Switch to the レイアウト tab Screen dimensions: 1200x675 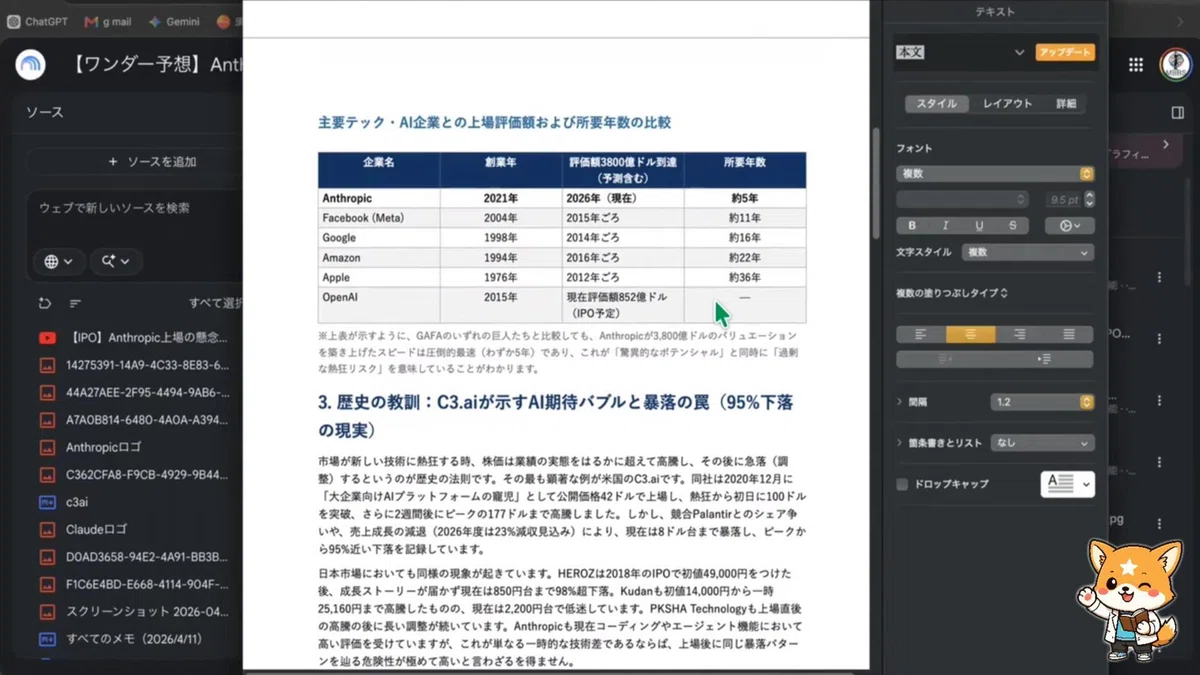[1007, 103]
